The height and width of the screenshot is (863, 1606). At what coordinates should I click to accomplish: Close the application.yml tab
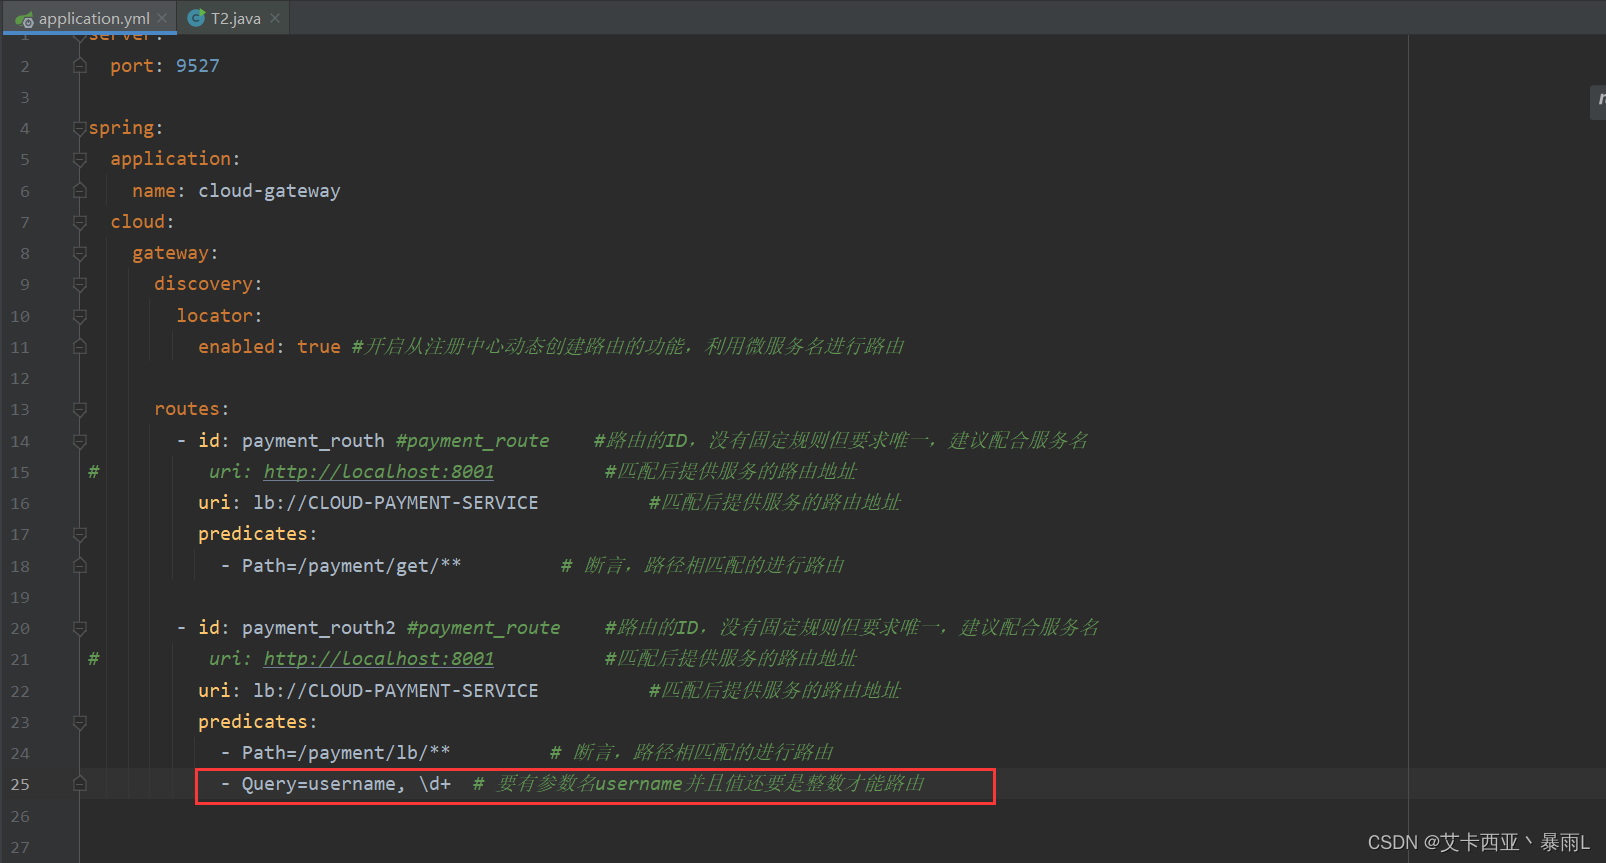tap(162, 18)
